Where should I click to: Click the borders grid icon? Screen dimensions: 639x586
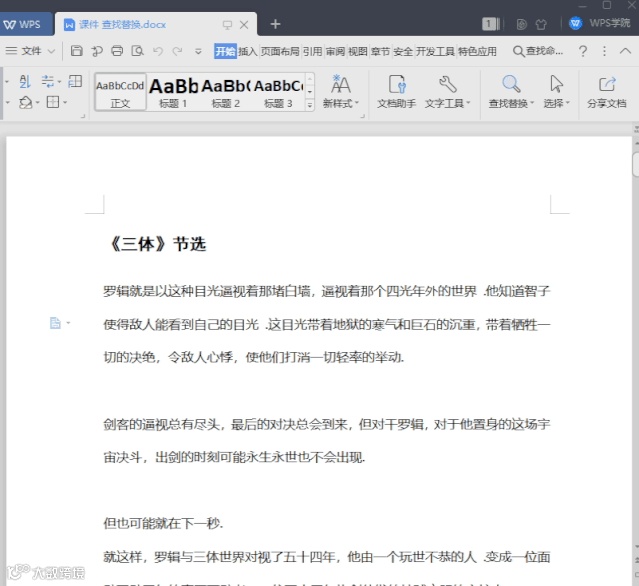[53, 102]
